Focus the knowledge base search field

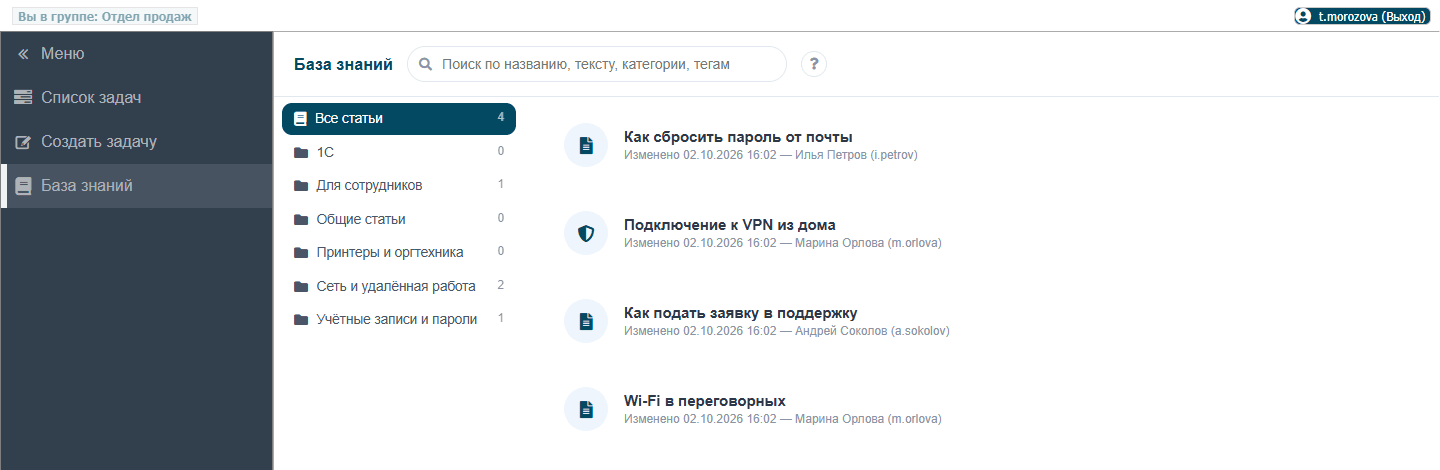click(597, 64)
